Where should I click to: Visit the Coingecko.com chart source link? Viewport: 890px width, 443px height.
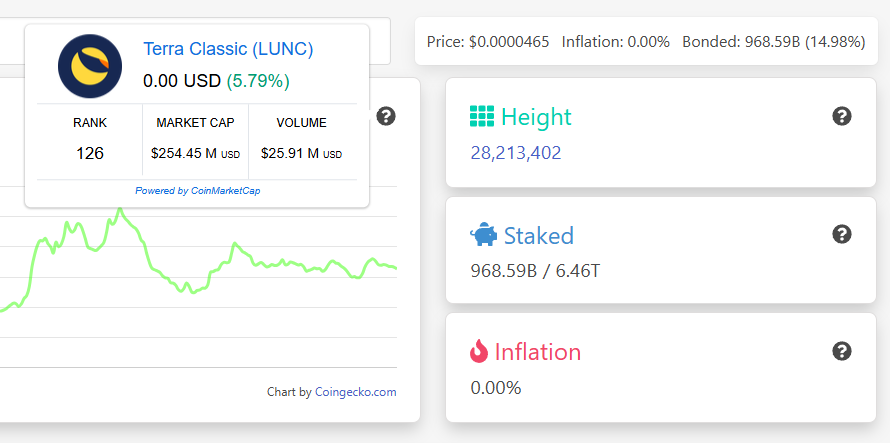click(355, 392)
